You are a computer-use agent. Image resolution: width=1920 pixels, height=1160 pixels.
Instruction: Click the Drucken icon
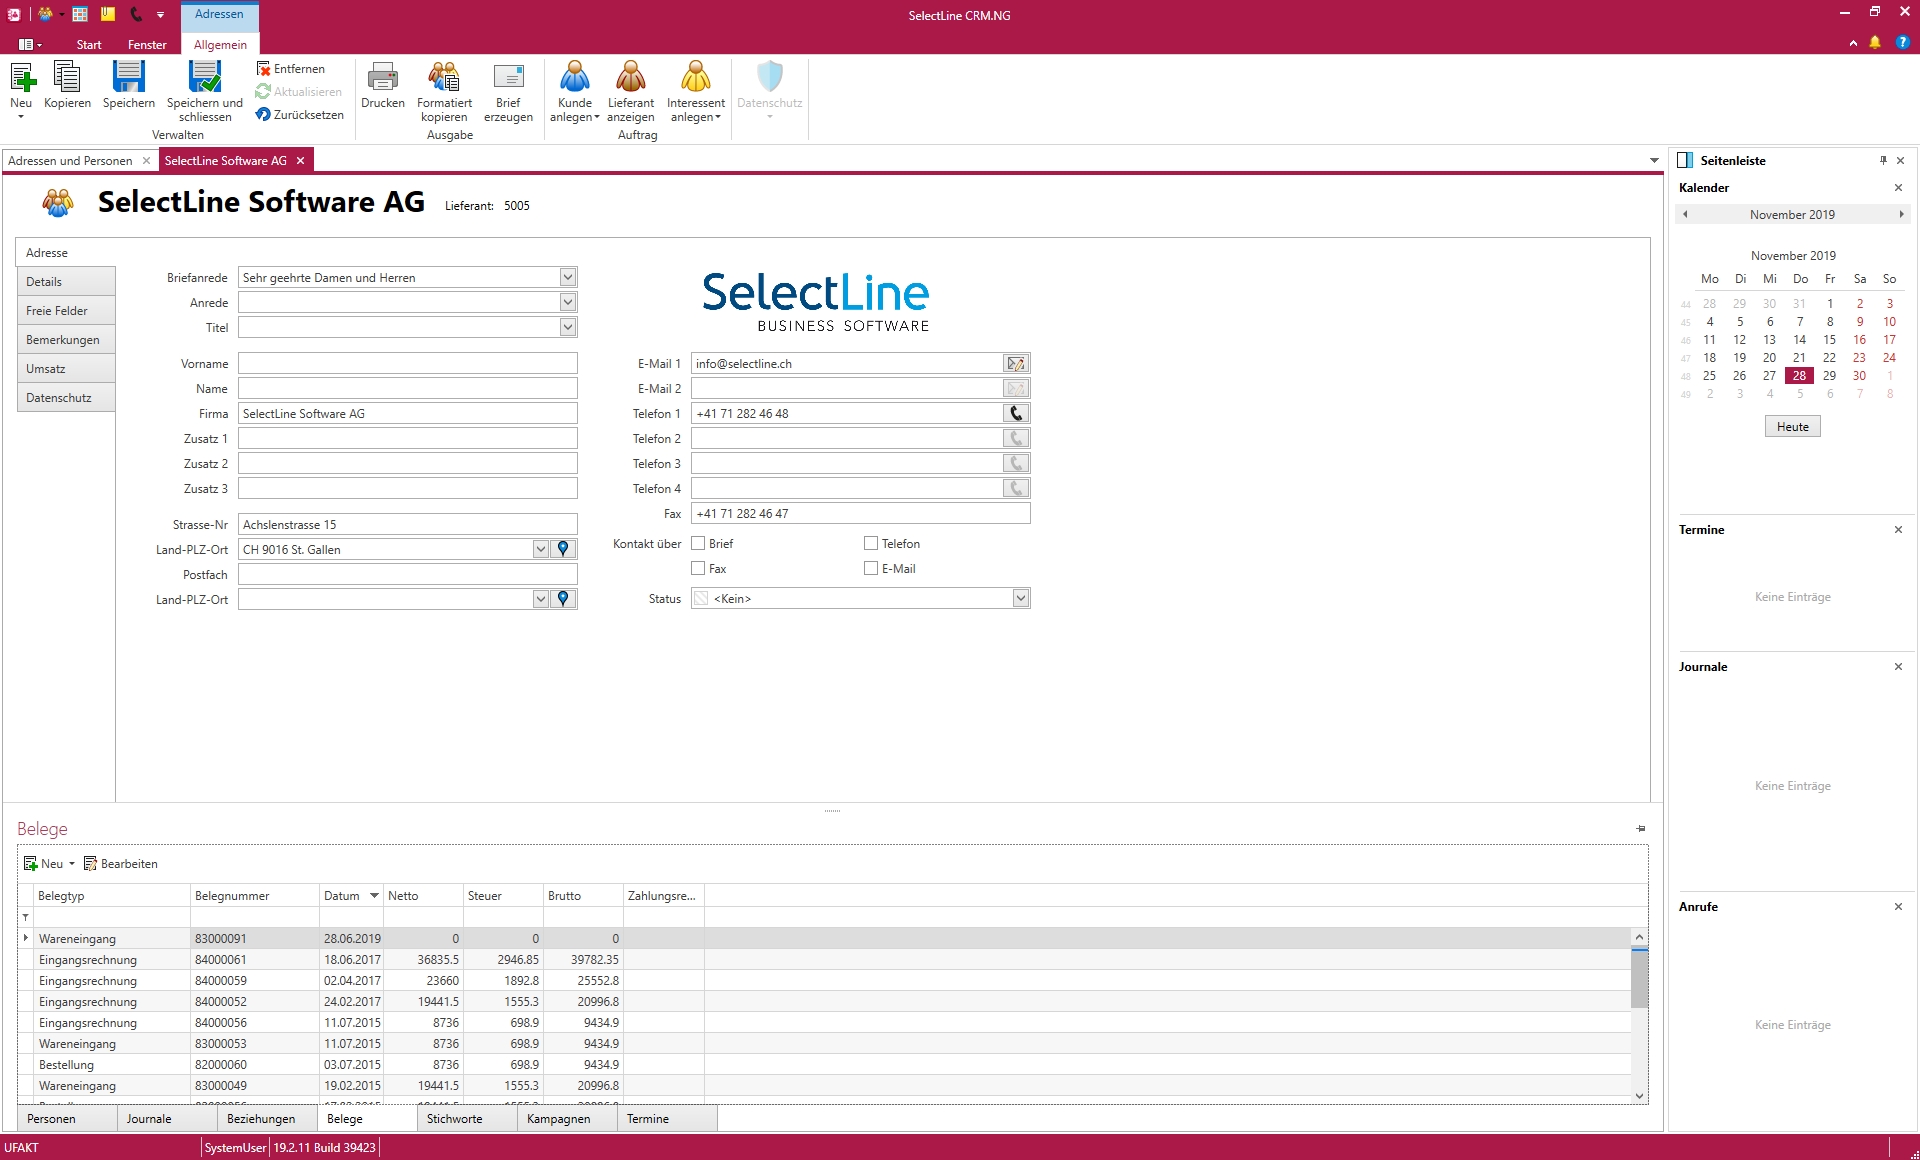[382, 88]
